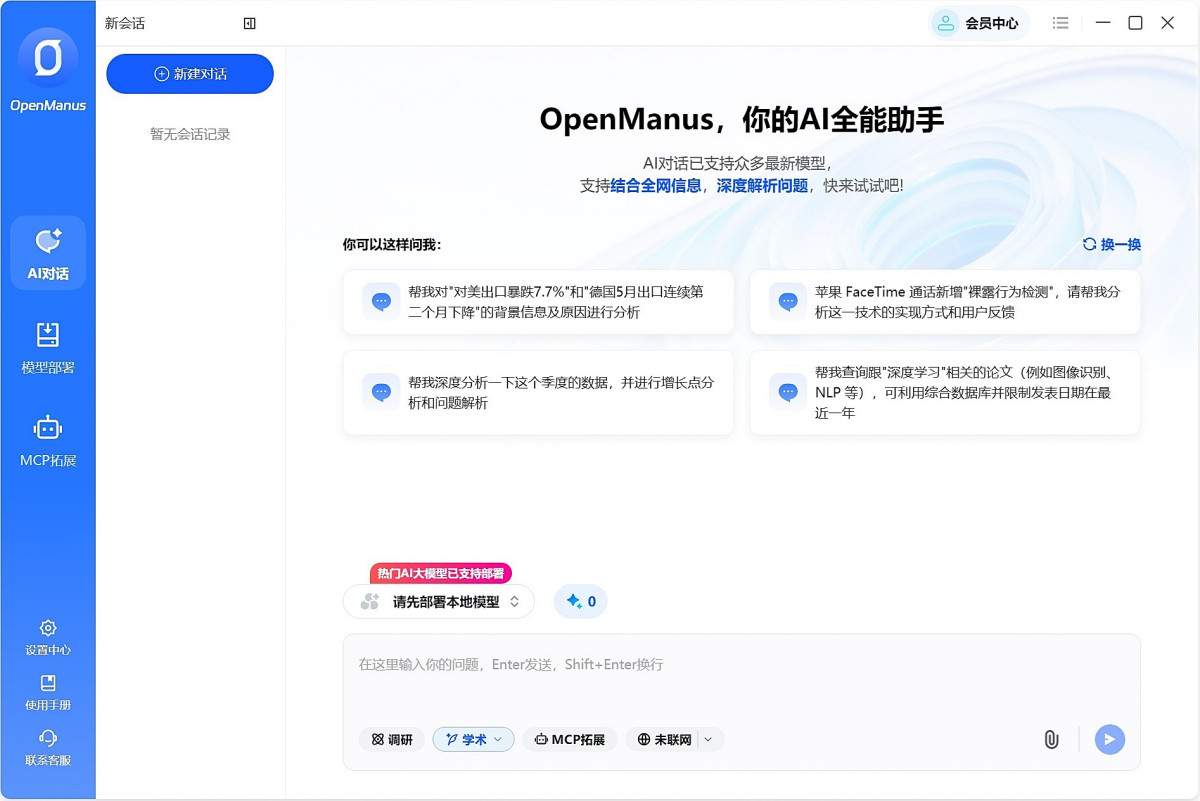1200x801 pixels.
Task: Open the 模型部署 sidebar section
Action: (48, 347)
